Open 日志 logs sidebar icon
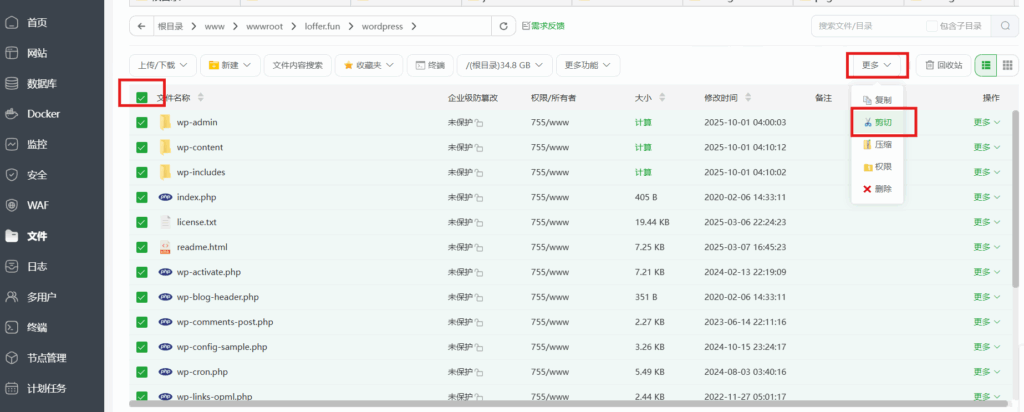1024x412 pixels. [12, 266]
